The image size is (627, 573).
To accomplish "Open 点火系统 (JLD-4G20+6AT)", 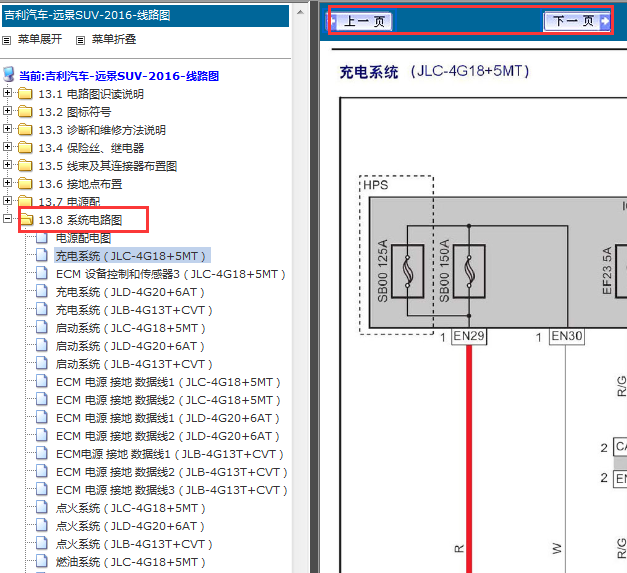I will pos(130,526).
